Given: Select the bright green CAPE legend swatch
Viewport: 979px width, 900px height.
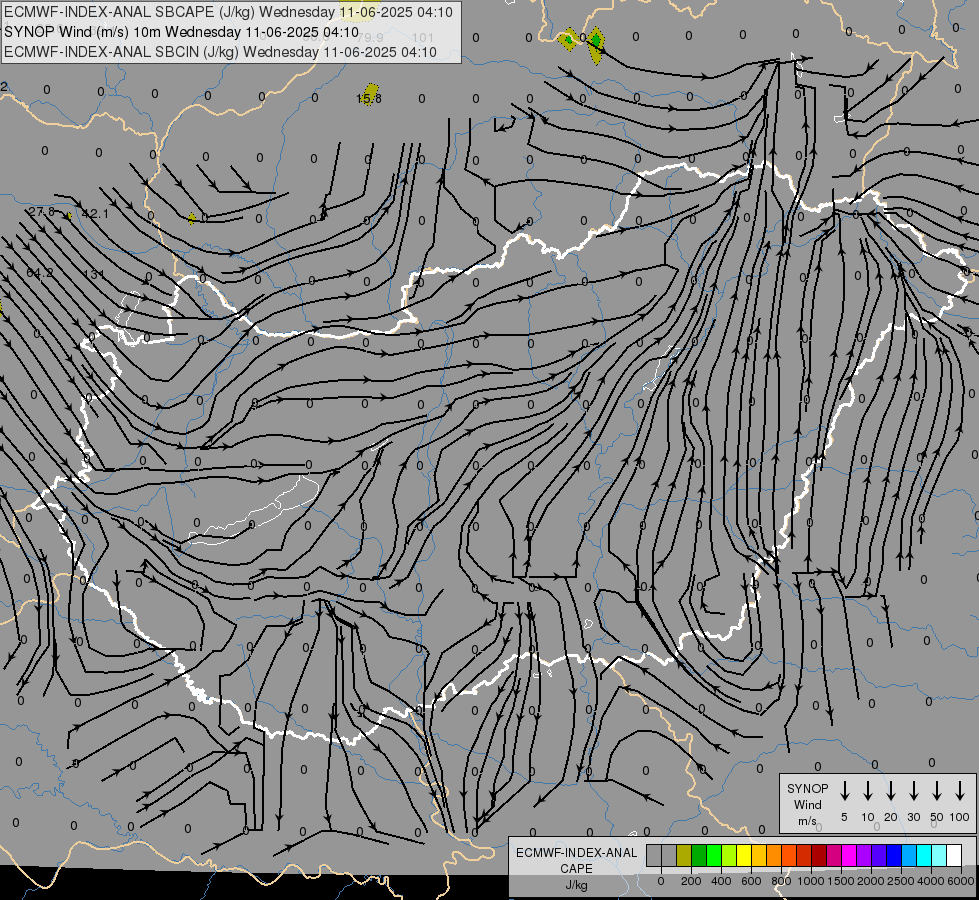Looking at the screenshot, I should coord(714,856).
